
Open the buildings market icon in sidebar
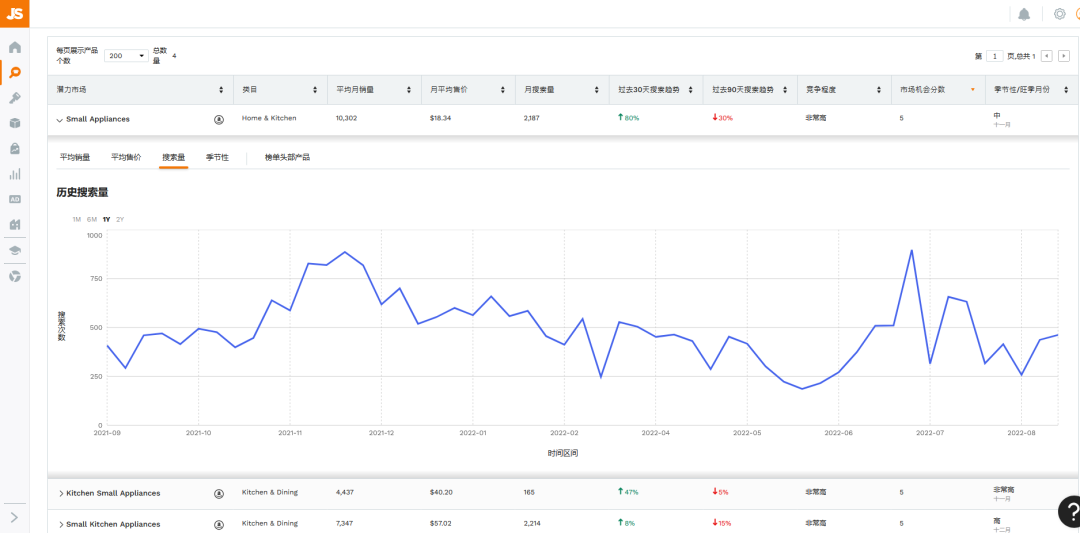pos(14,224)
